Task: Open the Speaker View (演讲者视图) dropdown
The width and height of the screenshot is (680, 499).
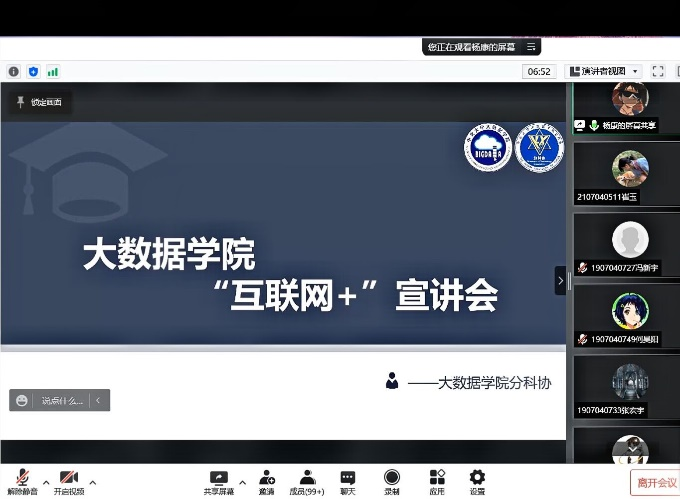Action: [x=603, y=71]
